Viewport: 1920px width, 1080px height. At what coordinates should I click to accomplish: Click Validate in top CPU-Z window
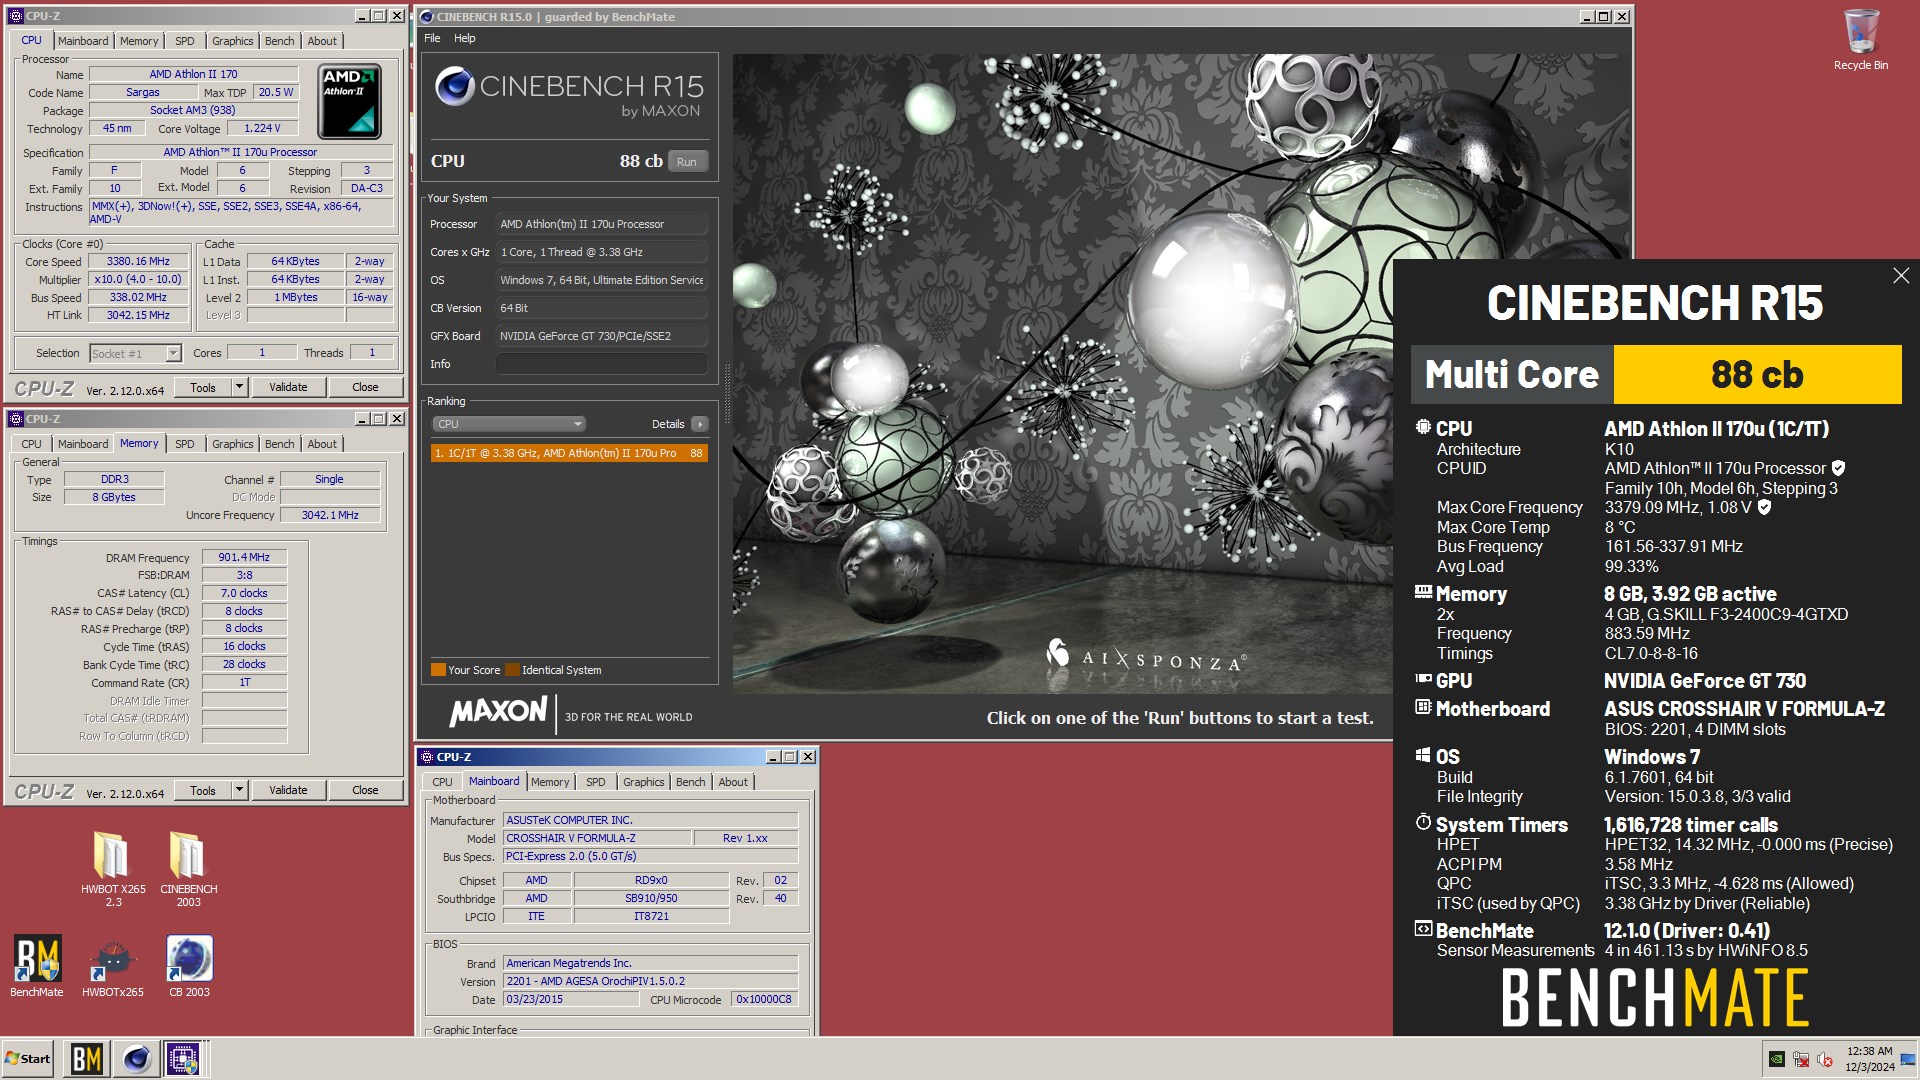[288, 387]
